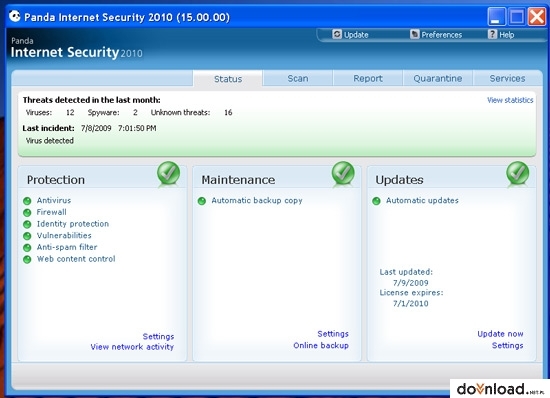Open Preferences via its toolbar icon
The image size is (550, 398).
tap(415, 34)
